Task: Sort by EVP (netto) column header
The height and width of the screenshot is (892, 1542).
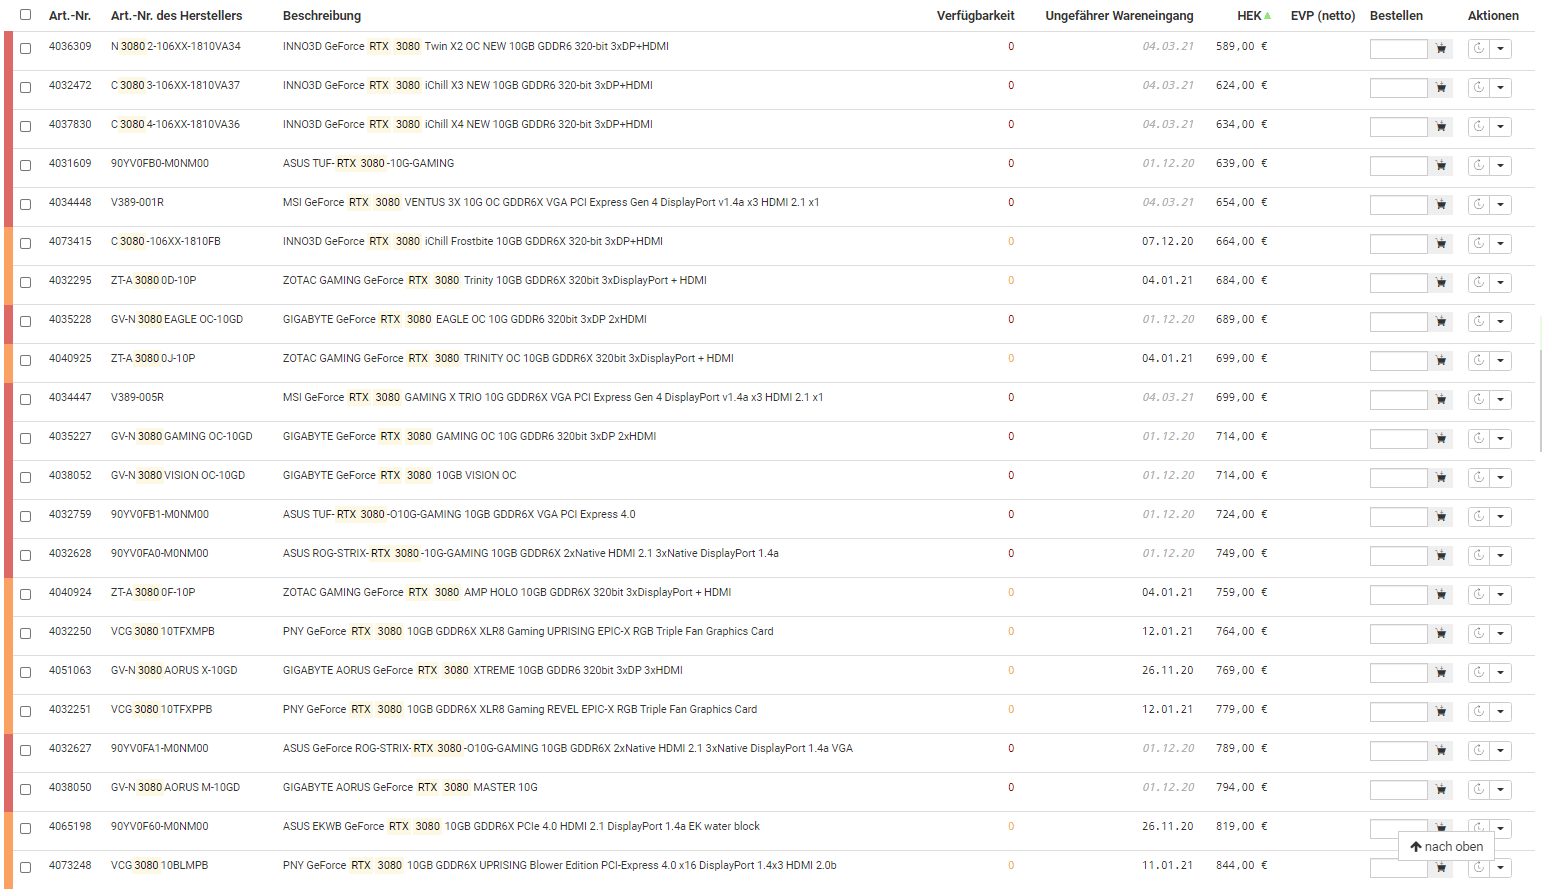Action: click(1323, 16)
